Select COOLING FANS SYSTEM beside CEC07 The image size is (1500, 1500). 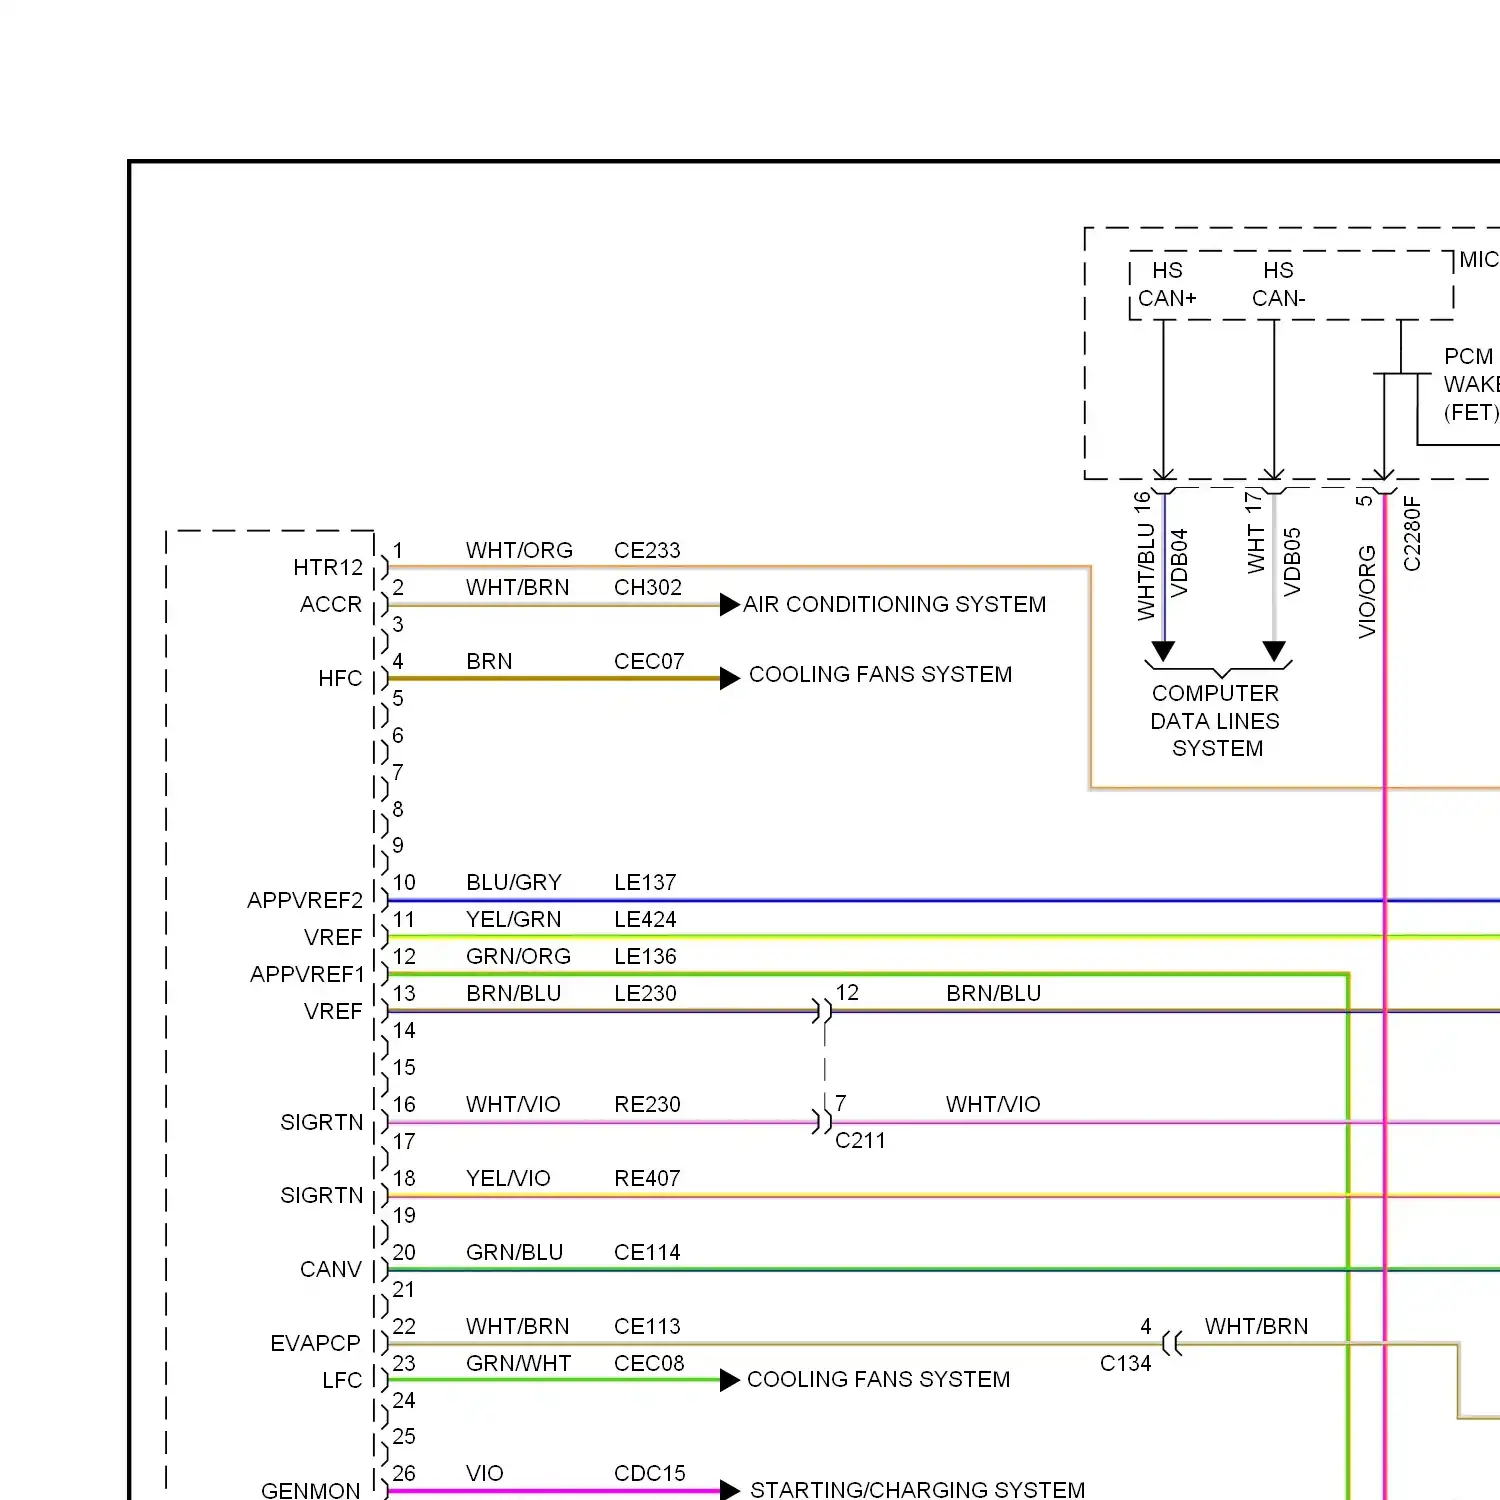point(881,675)
